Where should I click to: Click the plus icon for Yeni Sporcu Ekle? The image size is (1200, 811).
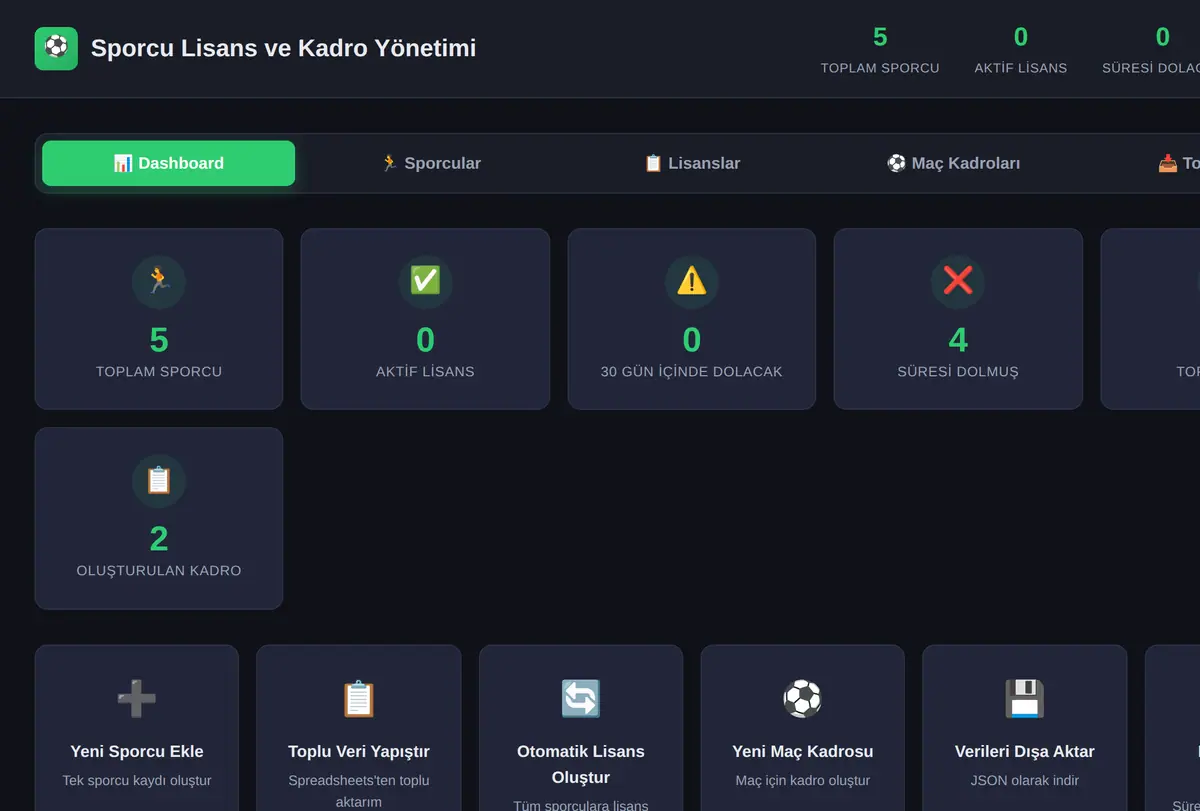click(137, 699)
